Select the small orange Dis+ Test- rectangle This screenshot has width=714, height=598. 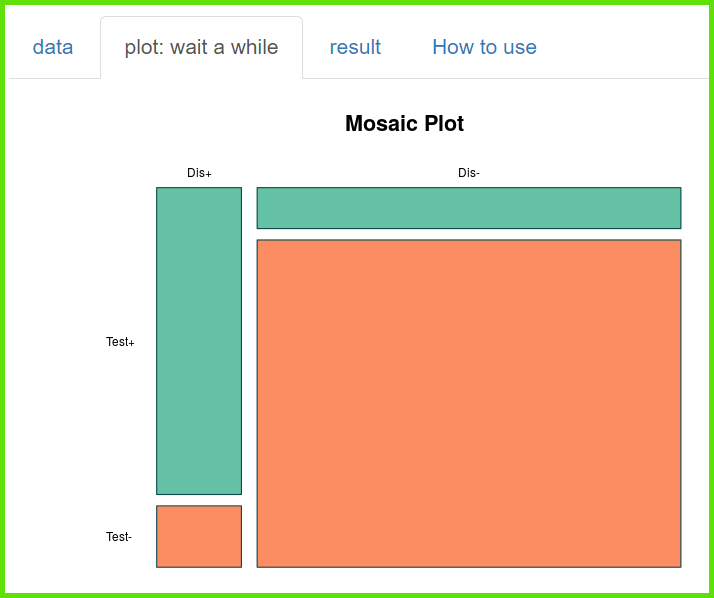tap(199, 536)
